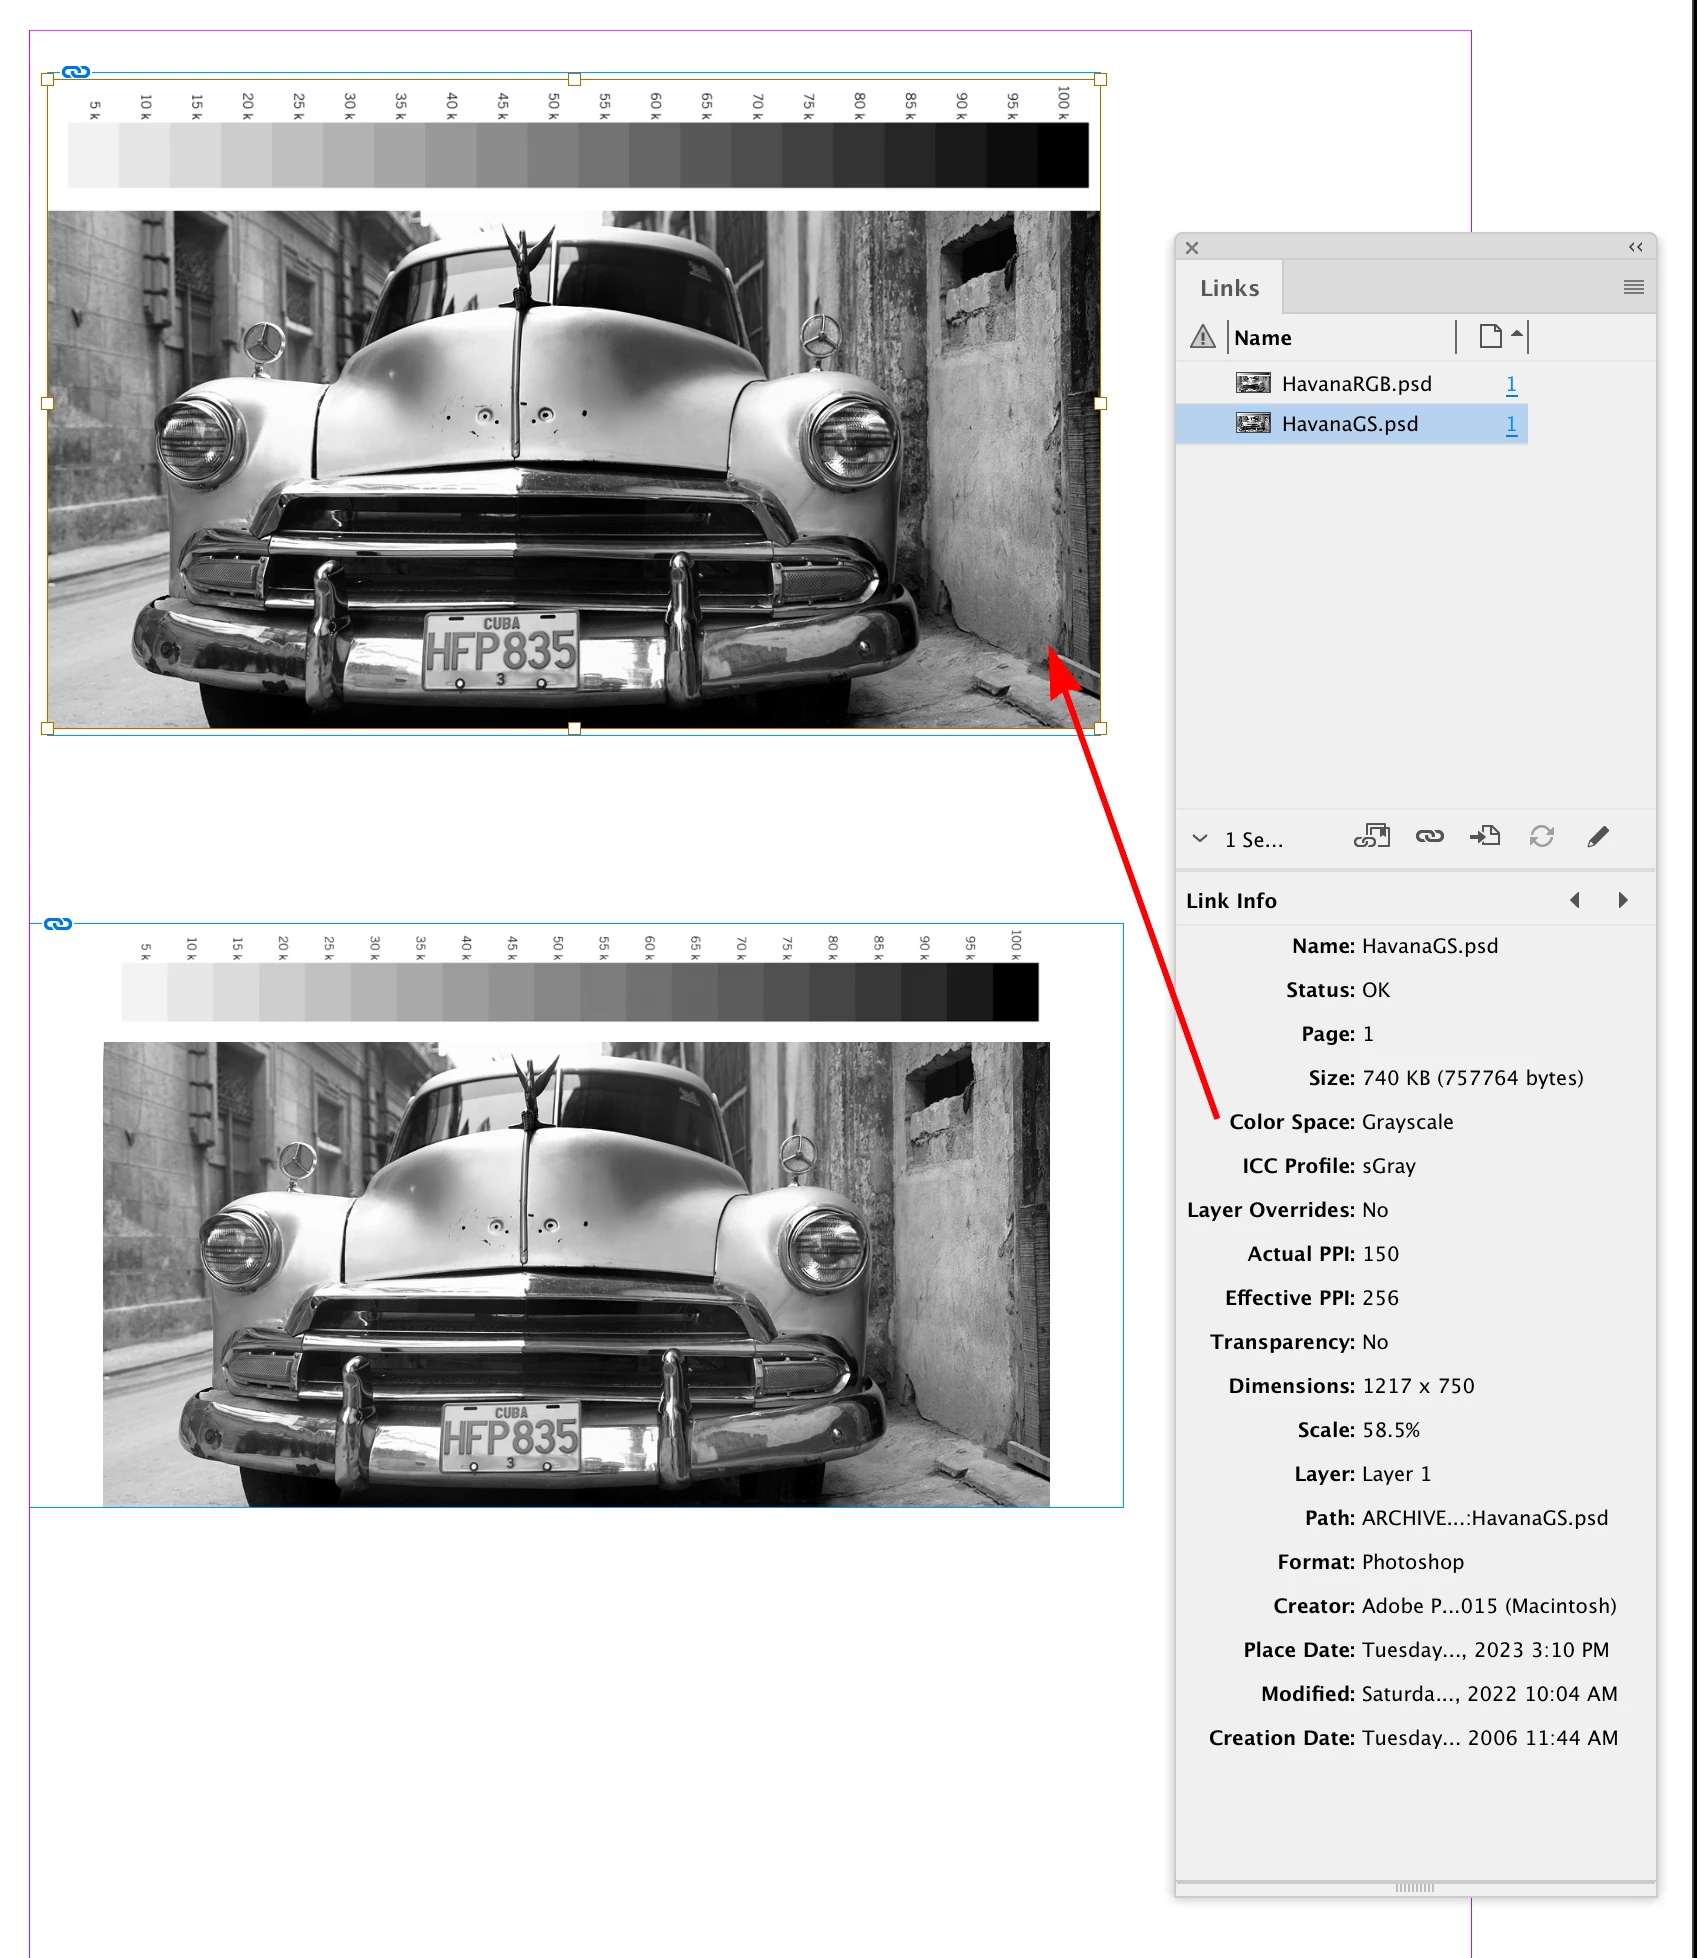Show next link info with right arrow
Screen dimensions: 1704x1958
pos(1622,900)
